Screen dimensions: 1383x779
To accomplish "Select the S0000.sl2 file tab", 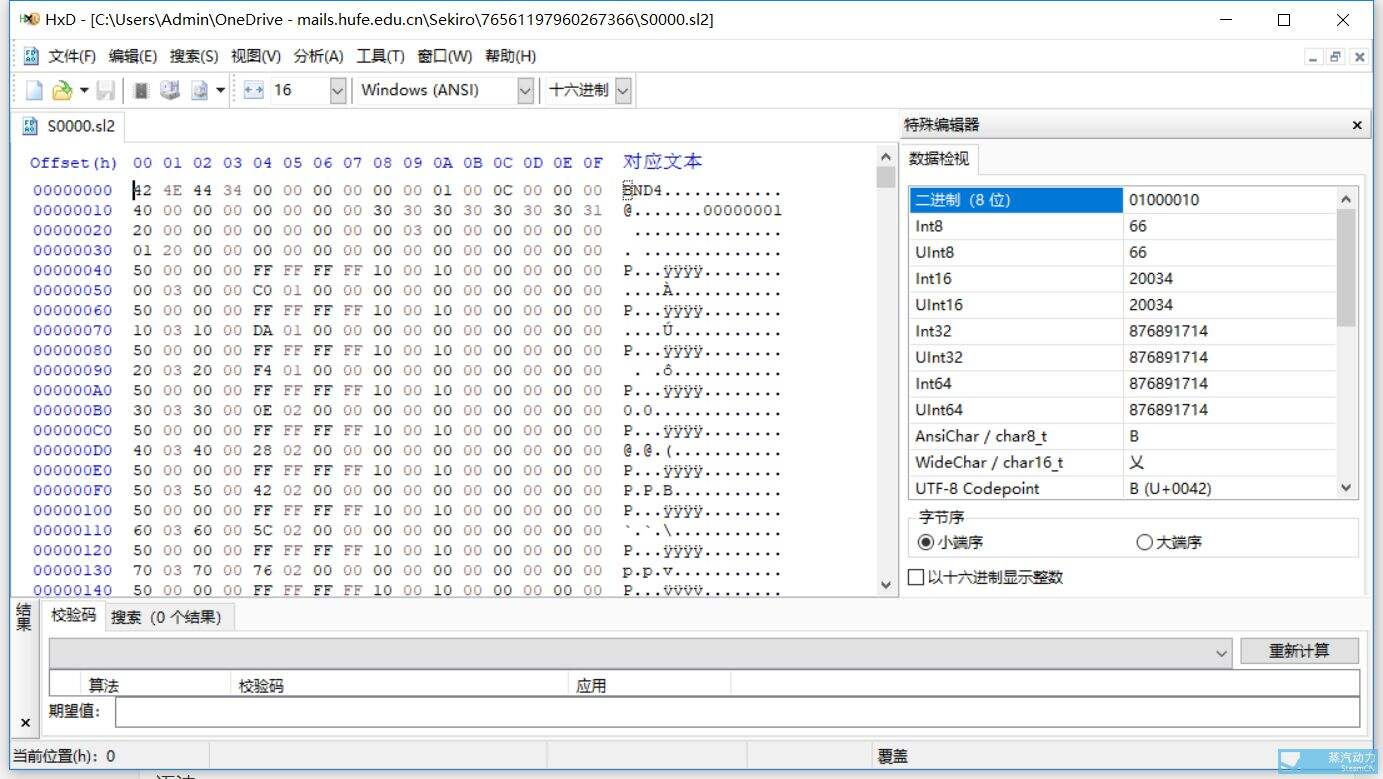I will point(68,126).
